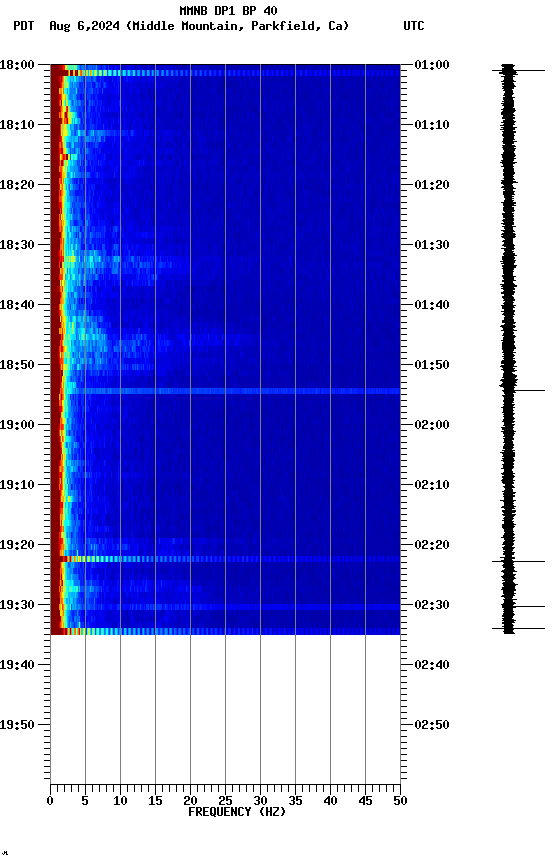Click the 30 Hz frequency axis label
Screen dimensions: 552x864
click(261, 801)
